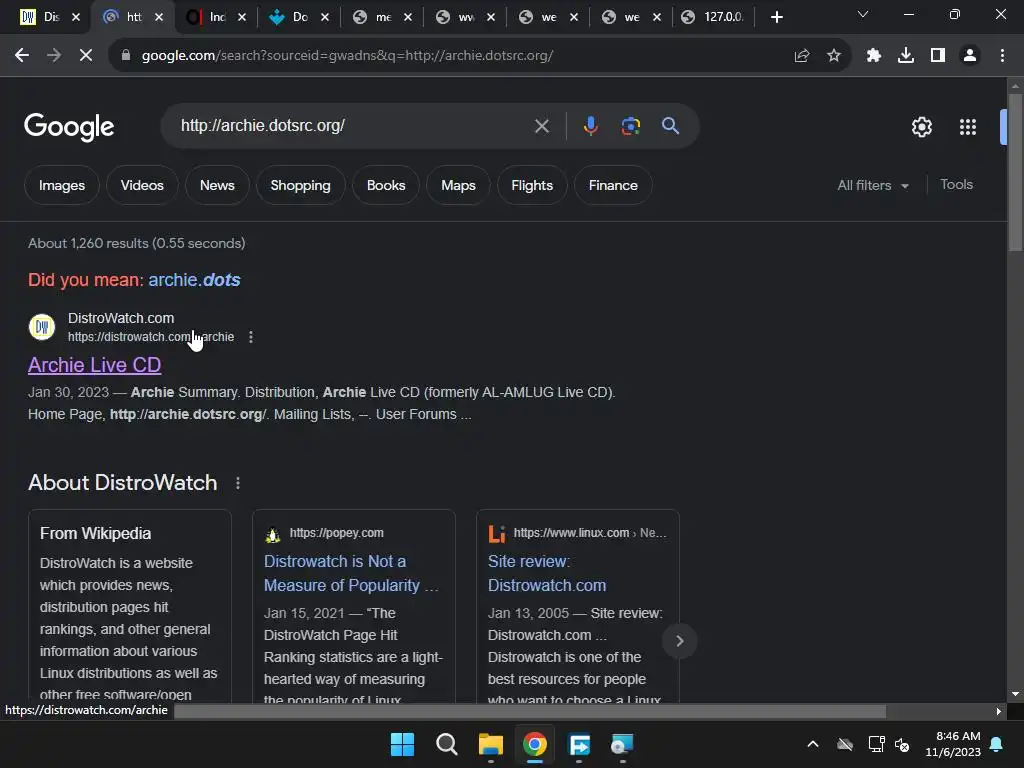Open a new browser tab
This screenshot has height=768, width=1024.
(x=776, y=17)
